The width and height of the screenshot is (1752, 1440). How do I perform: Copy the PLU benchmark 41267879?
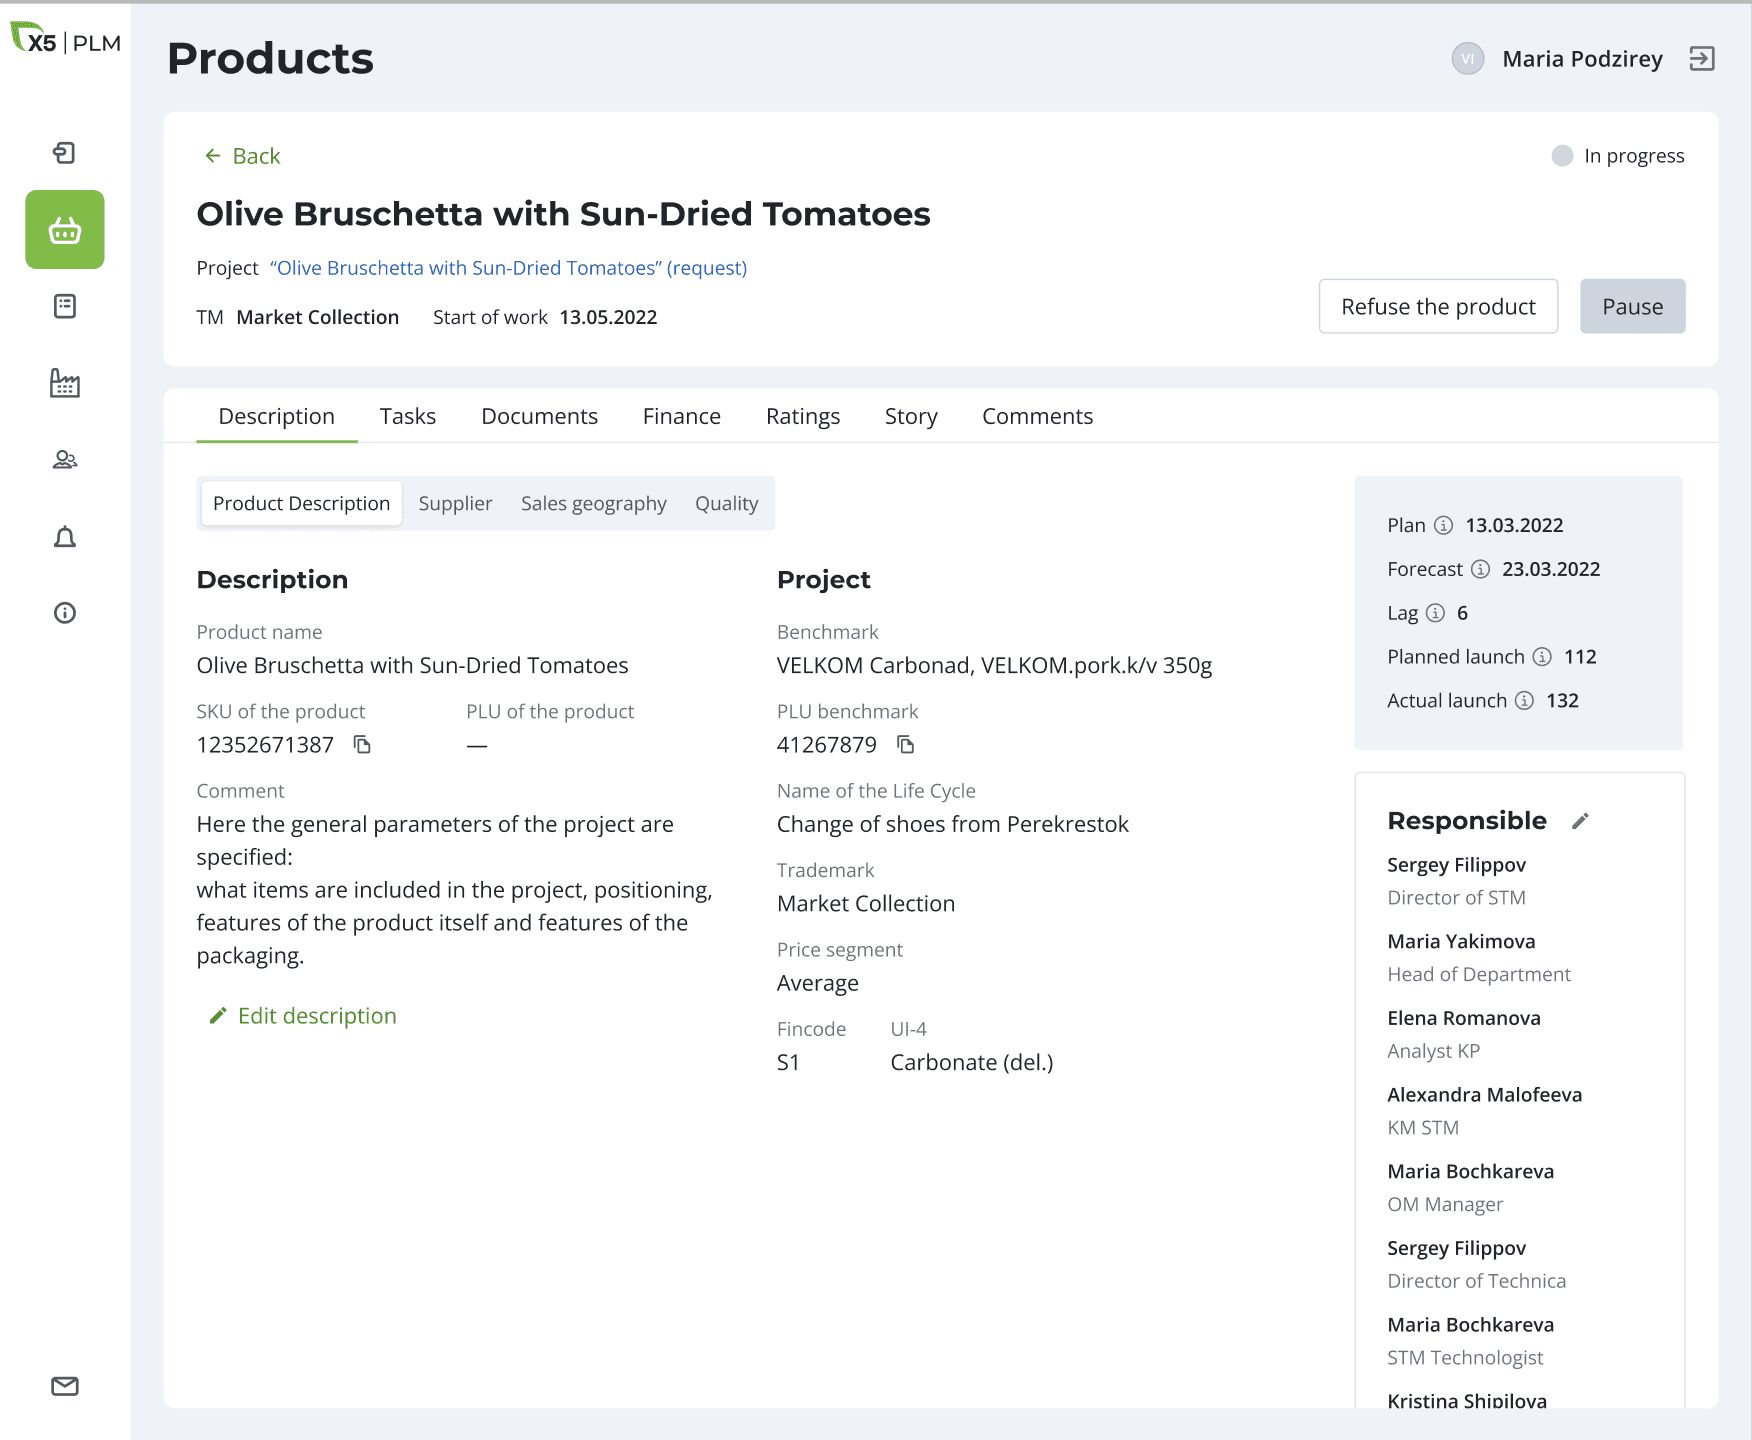[x=905, y=745]
